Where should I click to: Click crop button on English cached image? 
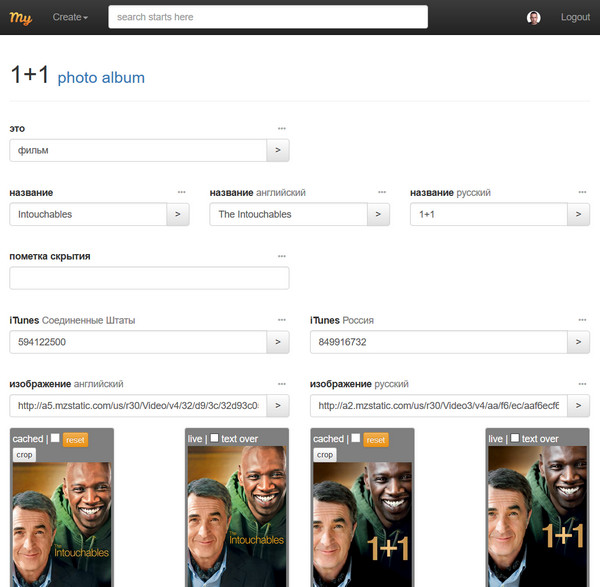coord(23,454)
